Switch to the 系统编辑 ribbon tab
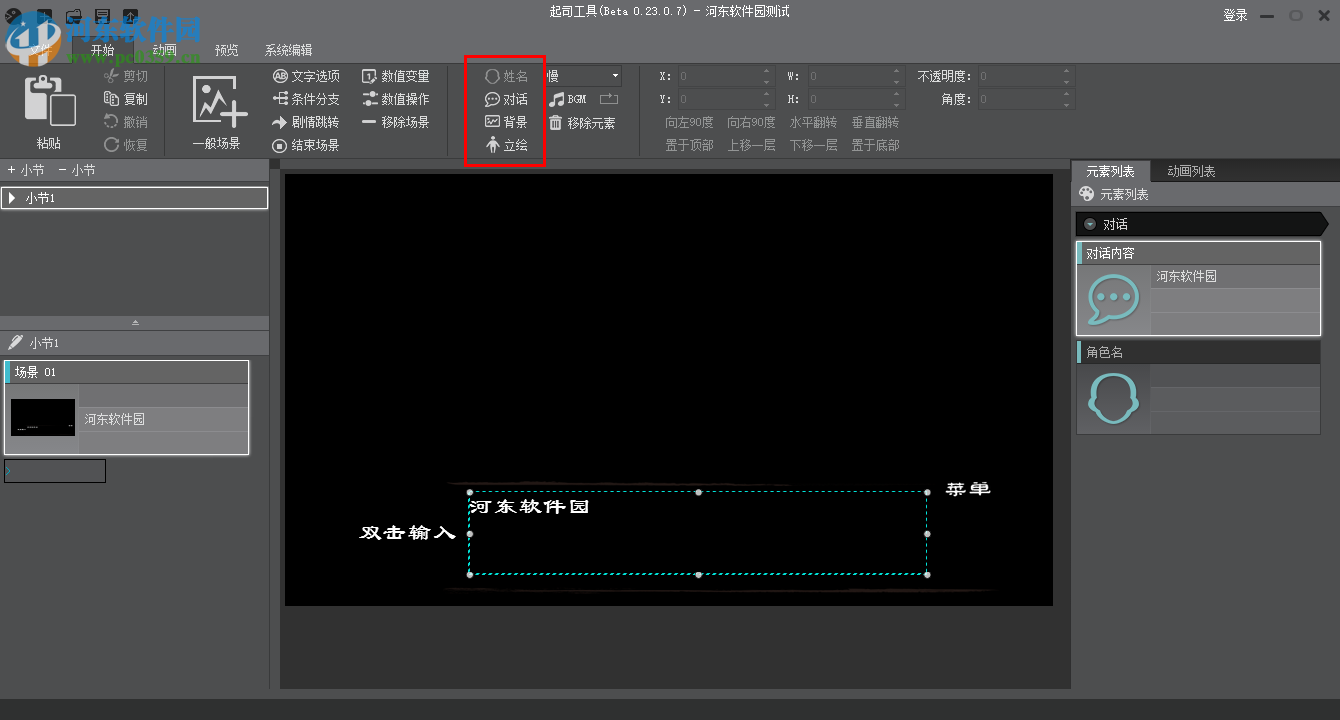Screen dimensions: 1340x720 point(288,50)
